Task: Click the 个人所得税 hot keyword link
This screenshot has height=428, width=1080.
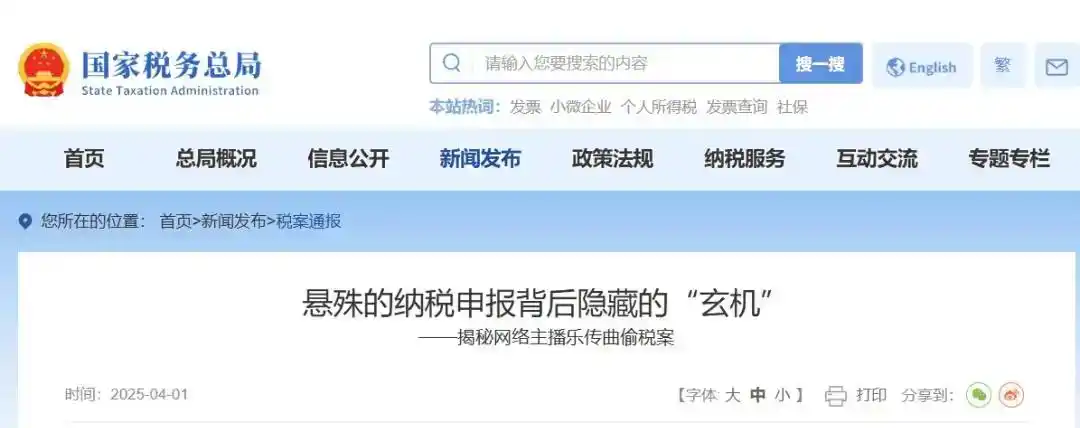Action: coord(658,107)
